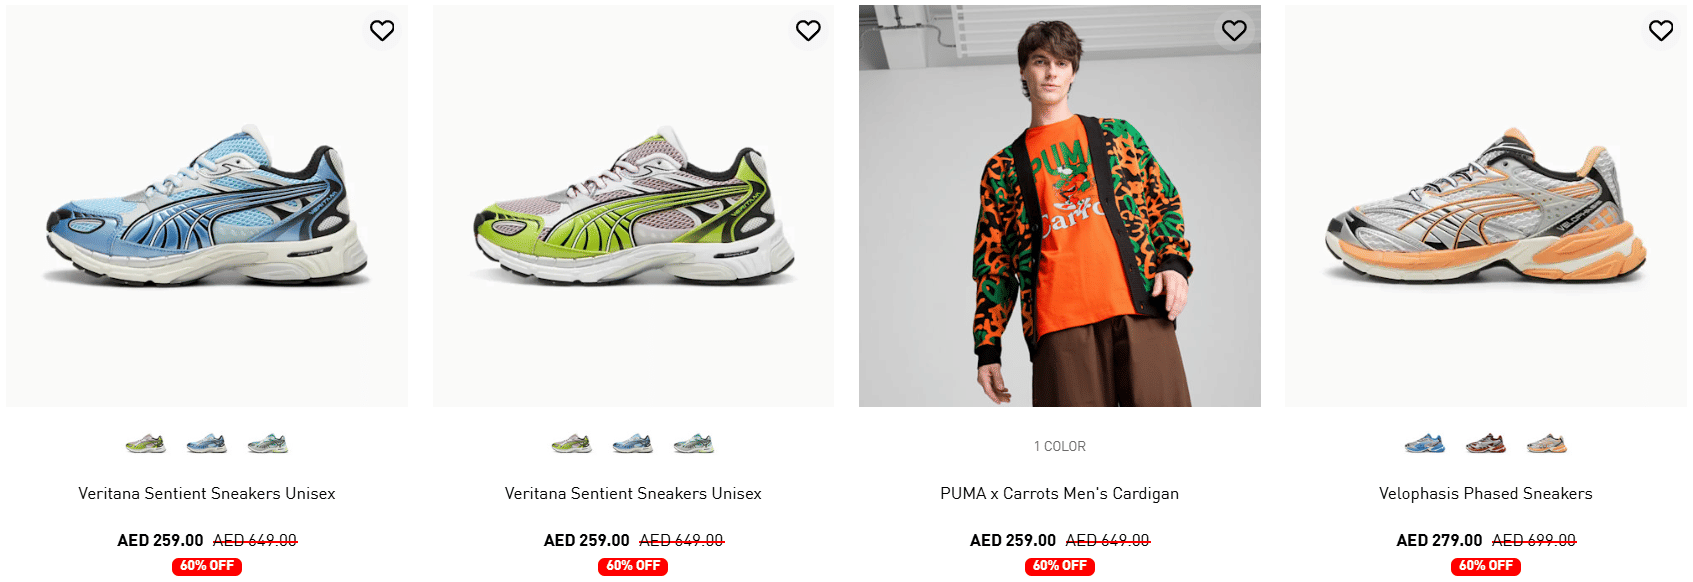Favorite the blue Veritana Sentient sneaker with heart

point(382,31)
